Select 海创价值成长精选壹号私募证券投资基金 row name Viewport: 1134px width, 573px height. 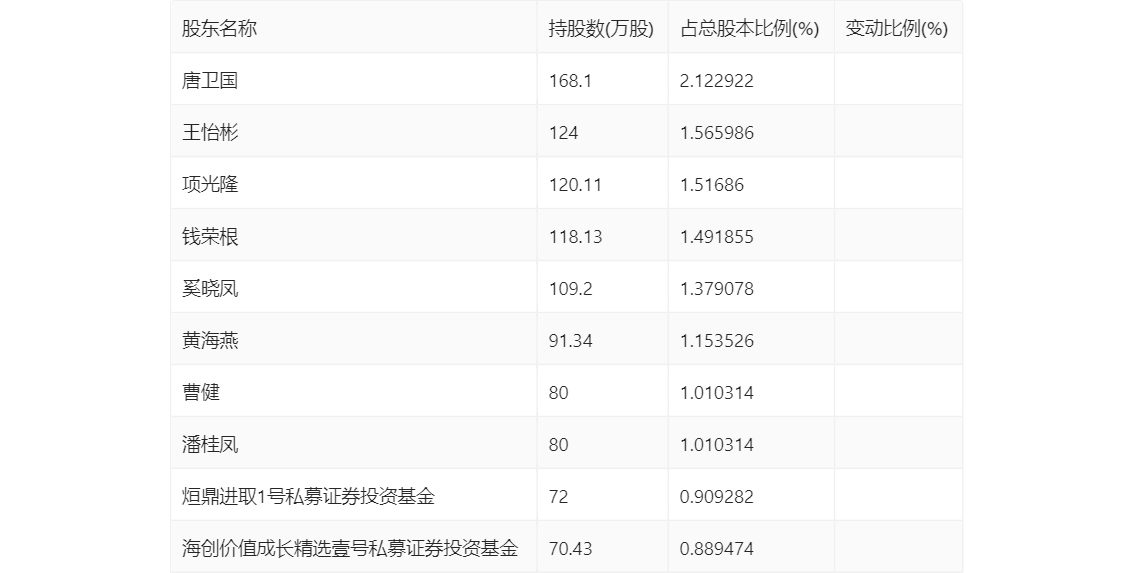pos(350,548)
